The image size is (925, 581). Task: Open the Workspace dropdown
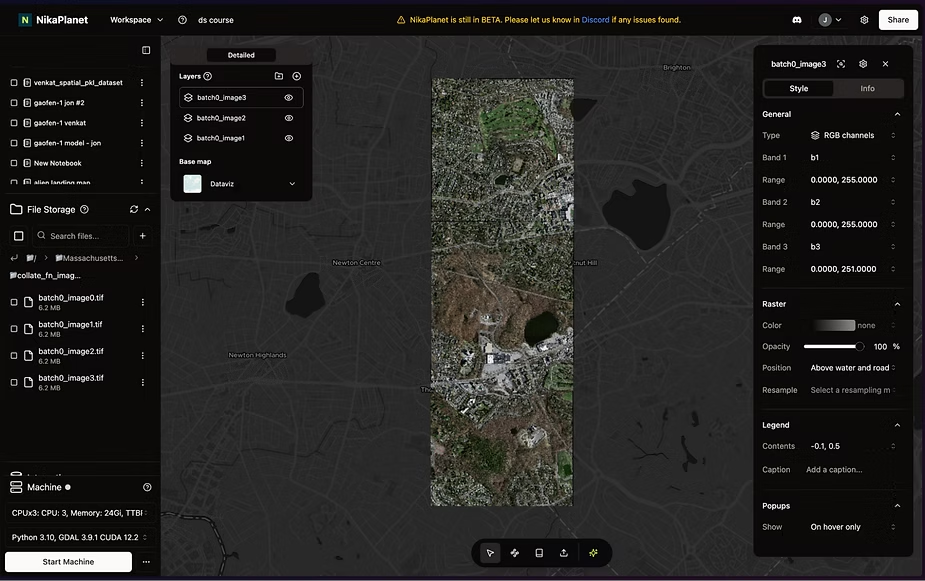pyautogui.click(x=136, y=20)
